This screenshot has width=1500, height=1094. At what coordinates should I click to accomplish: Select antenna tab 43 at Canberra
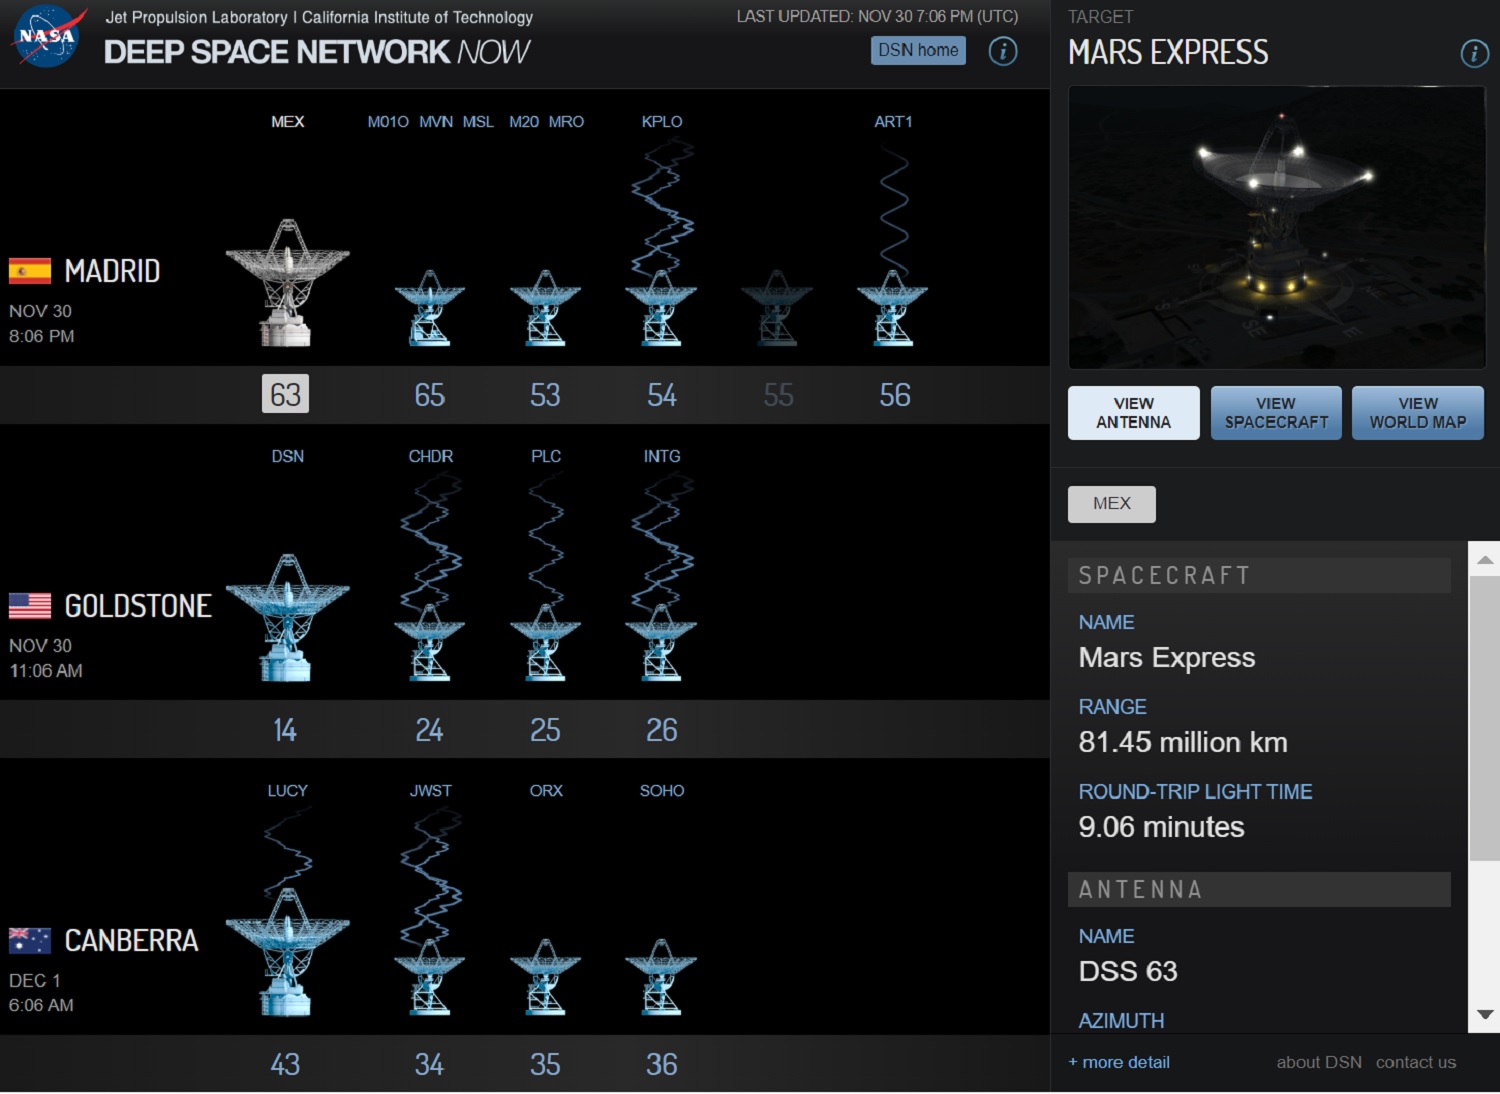coord(285,1064)
